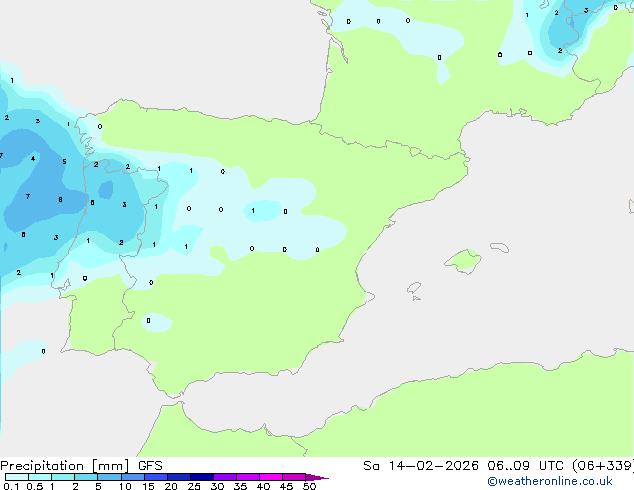Screen dimensions: 634x490
Task: Click the 15–20 mm legend swatch
Action: point(155,477)
